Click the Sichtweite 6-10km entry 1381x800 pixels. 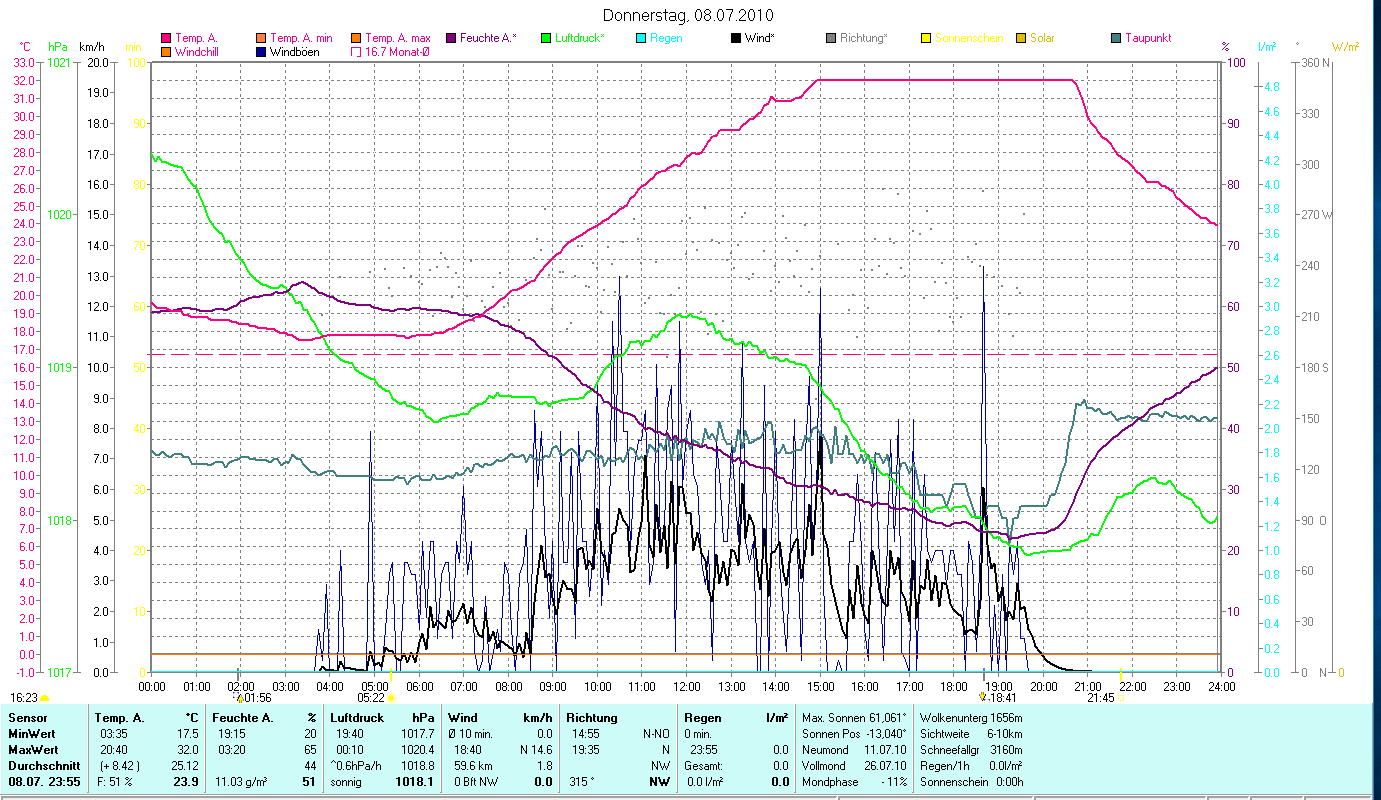click(x=971, y=734)
